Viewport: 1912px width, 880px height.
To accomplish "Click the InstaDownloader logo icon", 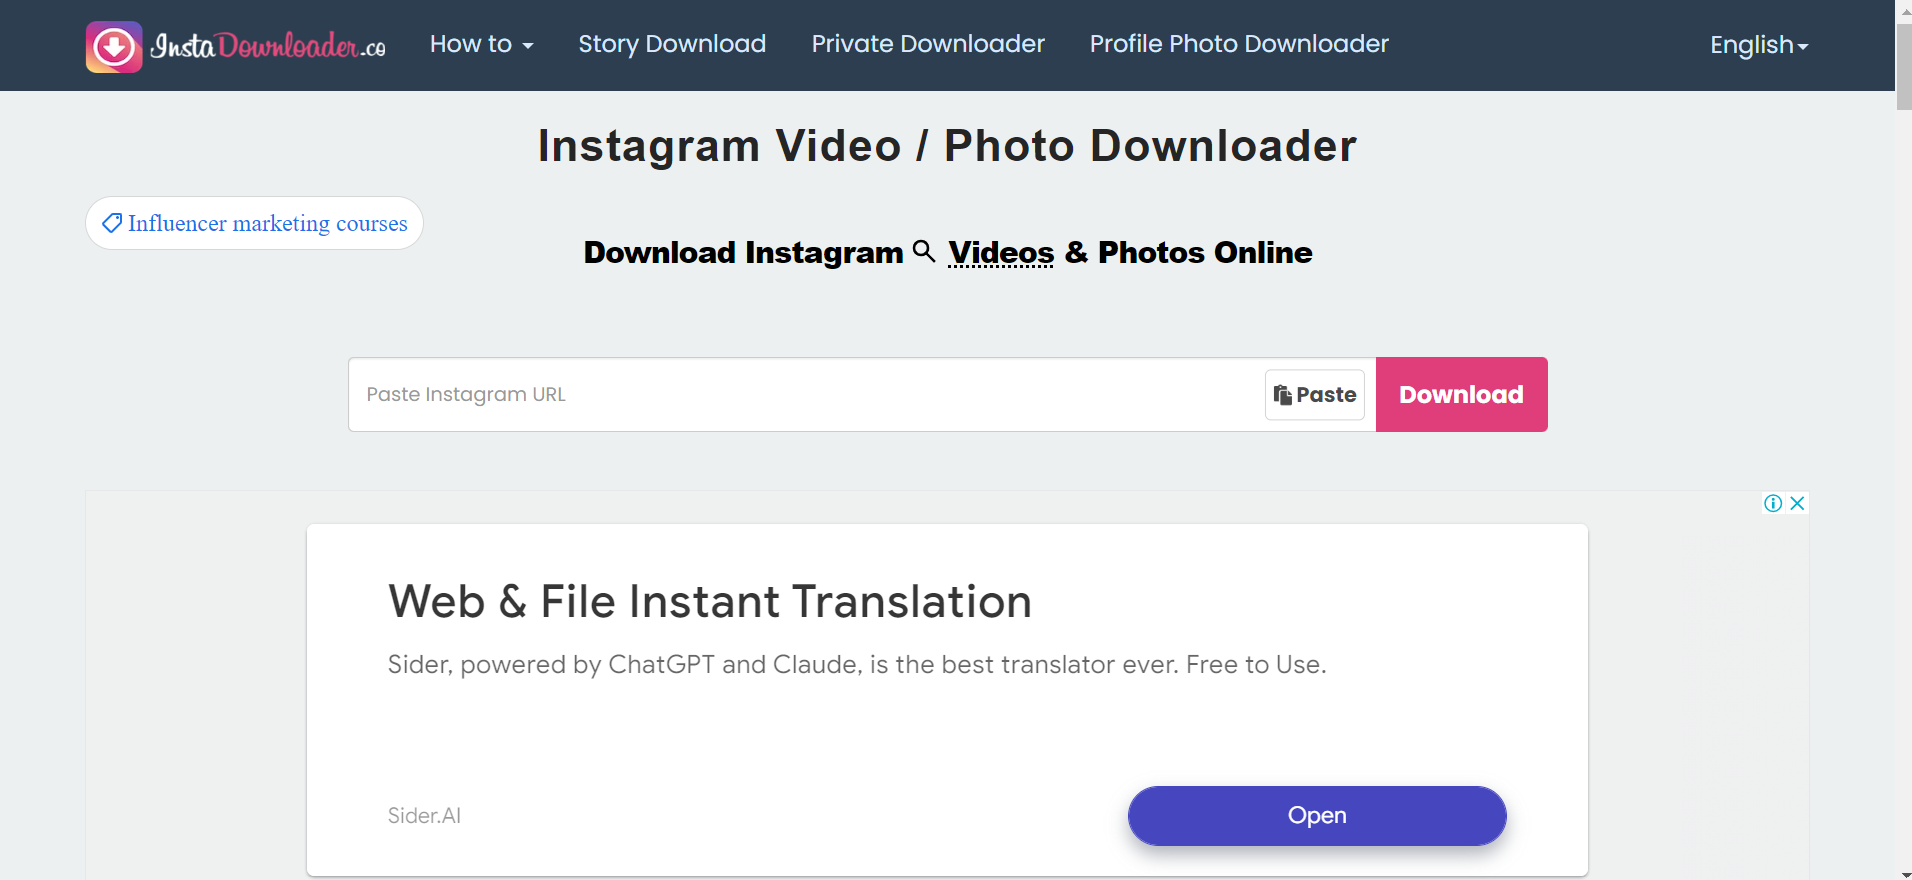I will click(x=114, y=47).
